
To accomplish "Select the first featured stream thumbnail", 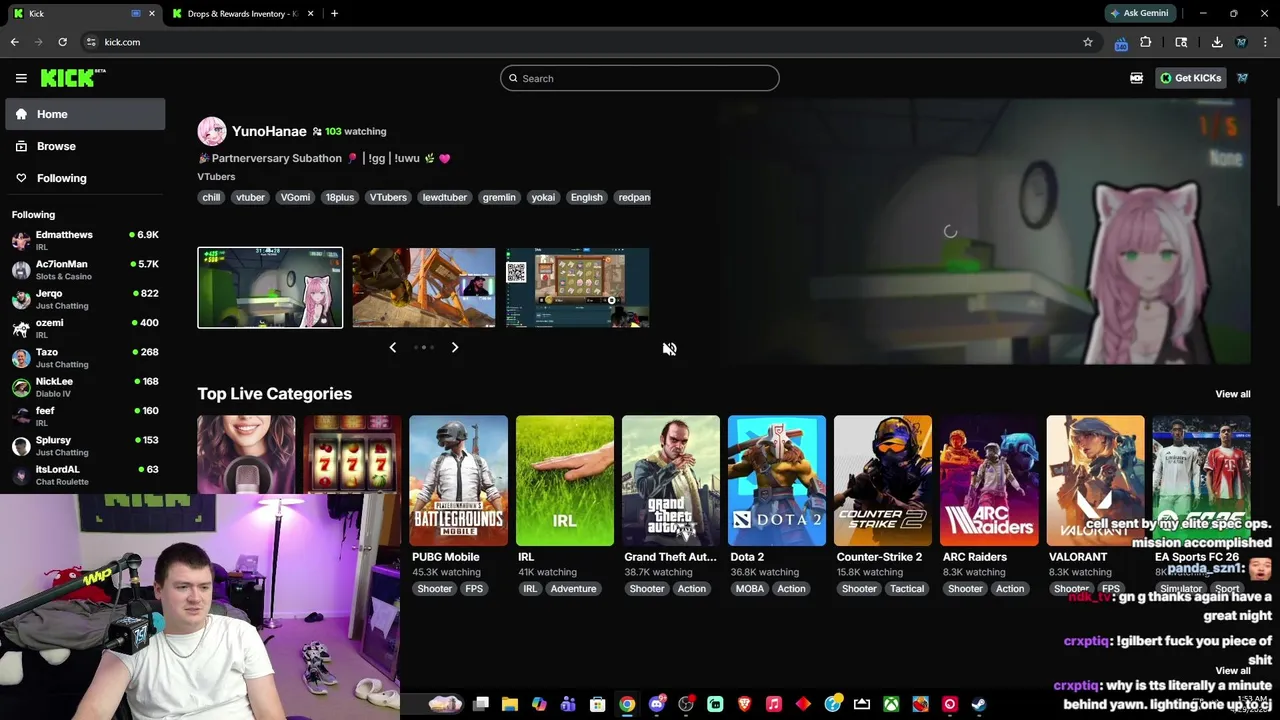I will (270, 288).
